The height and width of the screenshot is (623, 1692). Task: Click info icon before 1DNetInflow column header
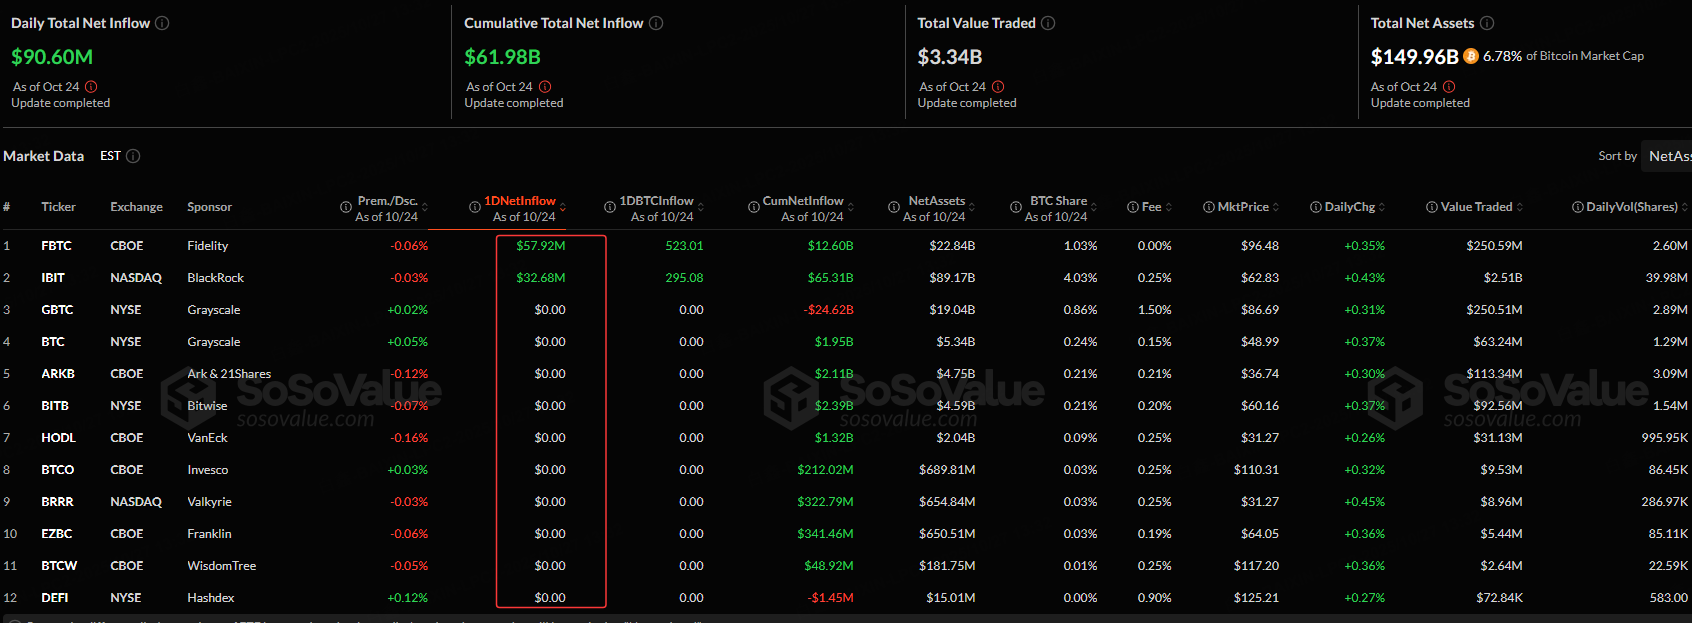(475, 207)
